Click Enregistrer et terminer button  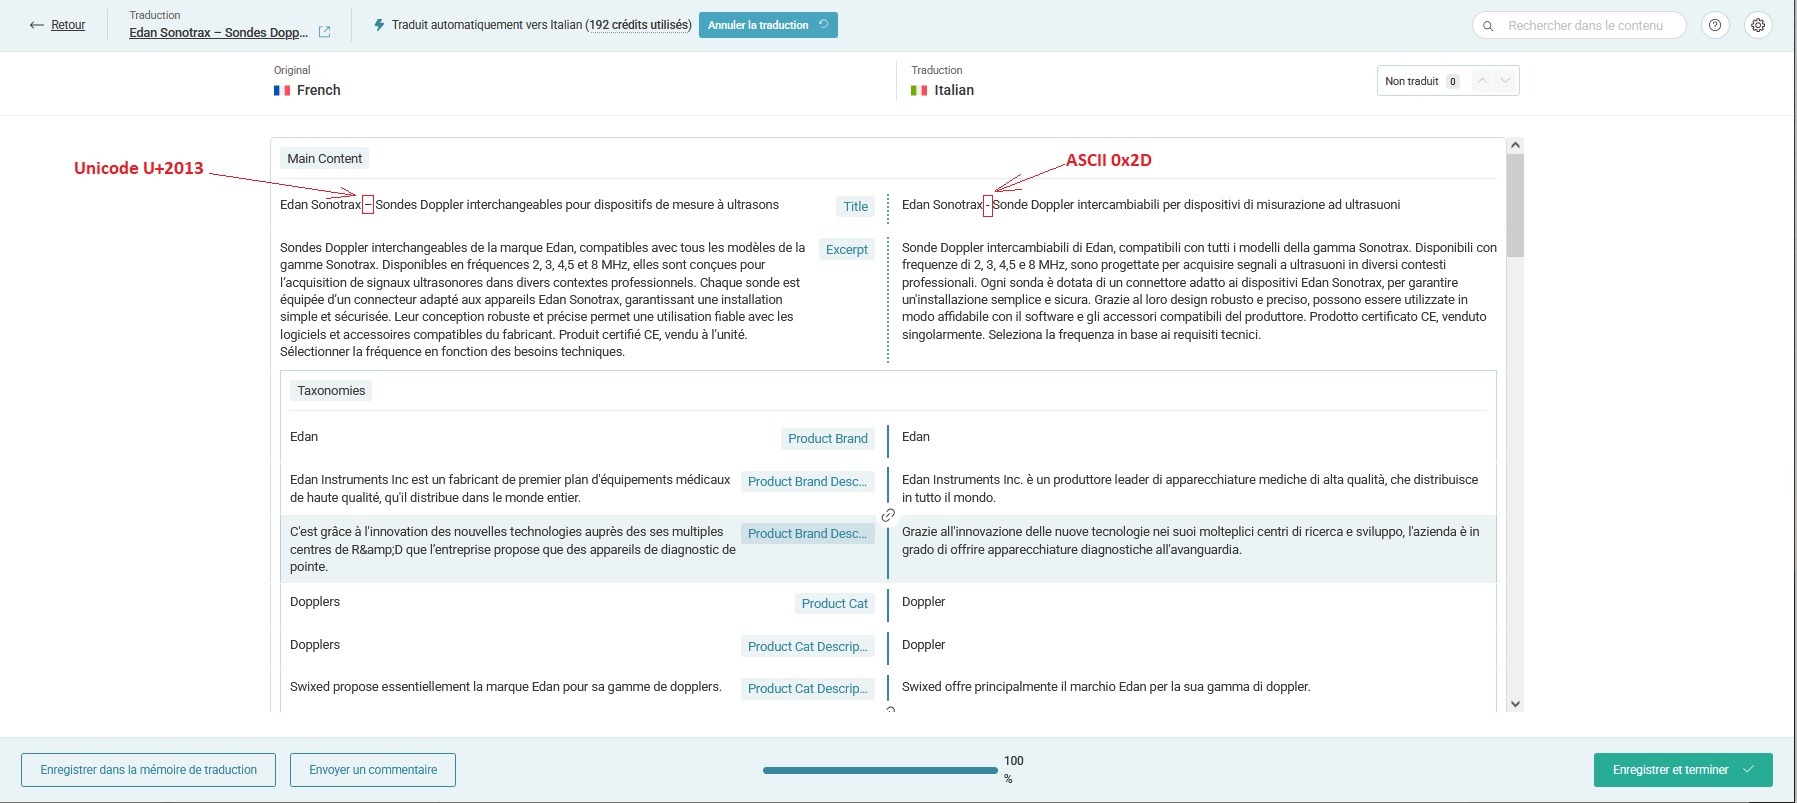[x=1683, y=770]
